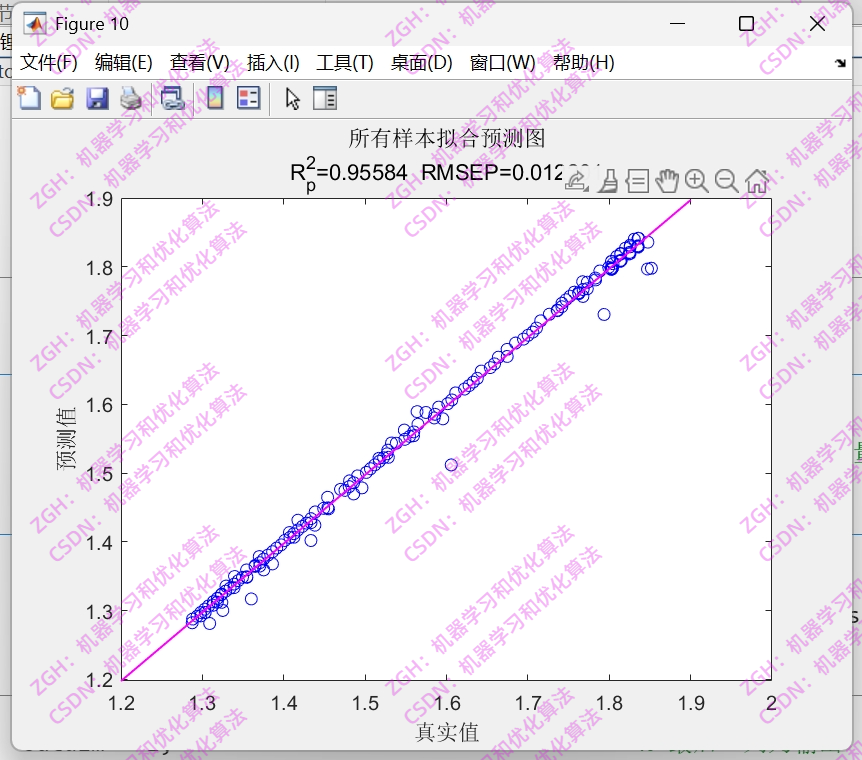
Task: Select the data brushing tool on axes
Action: (608, 181)
